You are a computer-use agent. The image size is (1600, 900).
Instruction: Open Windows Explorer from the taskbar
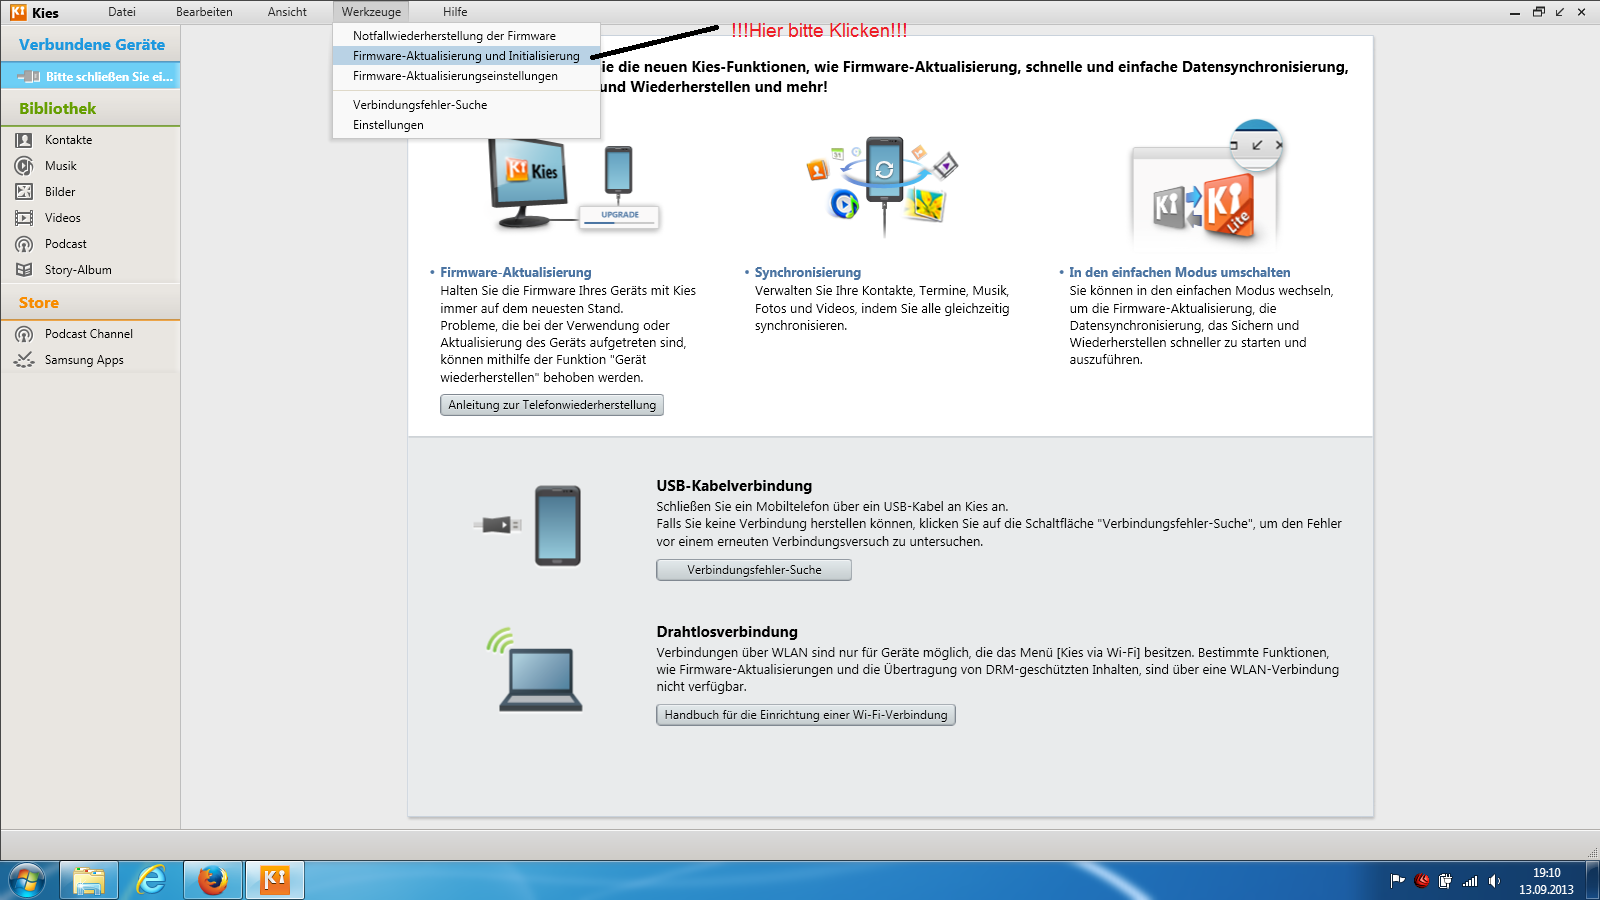89,881
